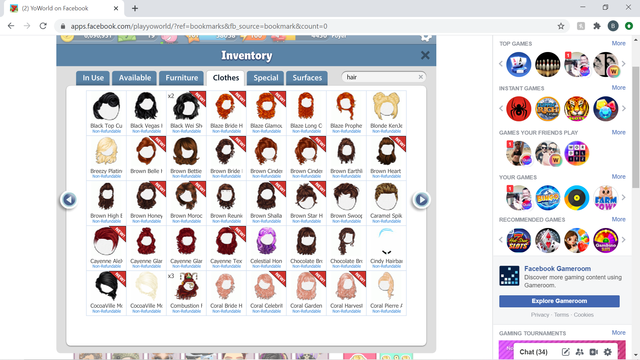Close the Inventory window
The width and height of the screenshot is (640, 360).
click(425, 55)
